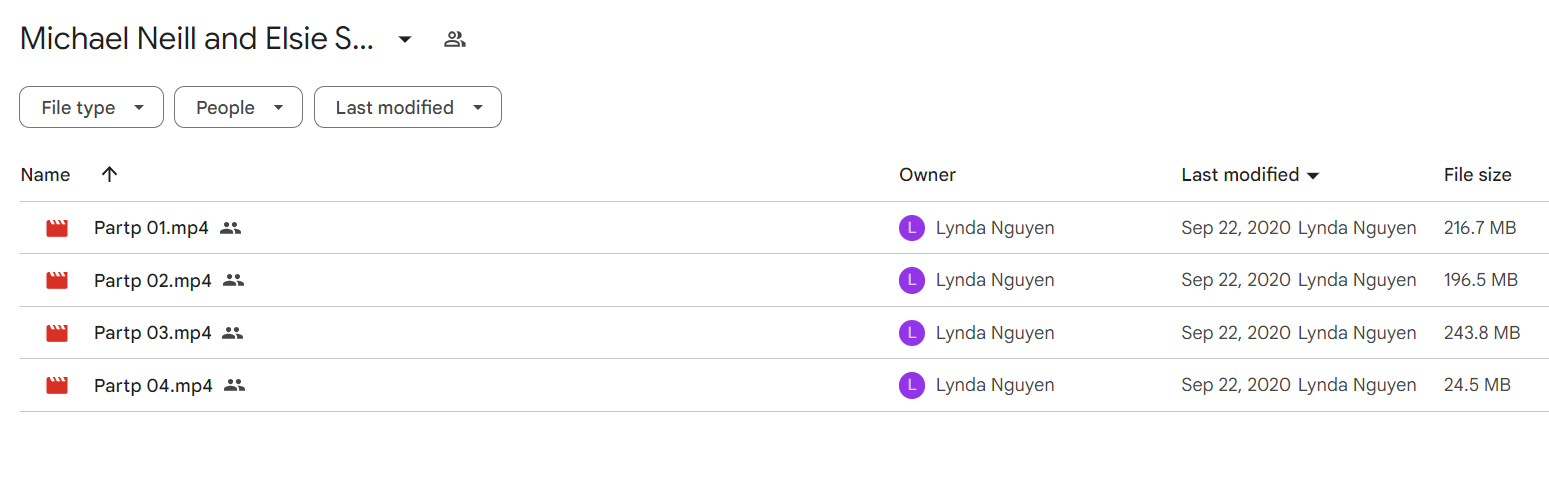Click Lynda Nguyen avatar in Partp 04 row
This screenshot has width=1549, height=500.
pos(911,385)
